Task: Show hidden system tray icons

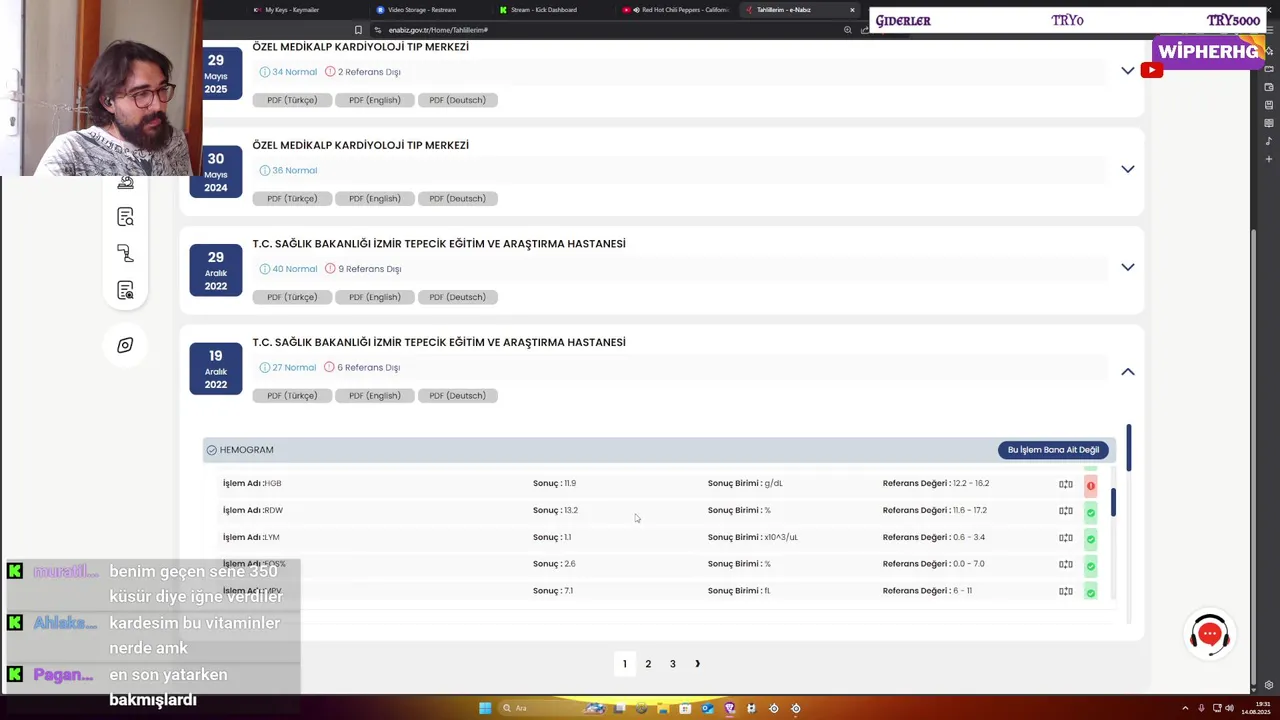Action: (1185, 708)
